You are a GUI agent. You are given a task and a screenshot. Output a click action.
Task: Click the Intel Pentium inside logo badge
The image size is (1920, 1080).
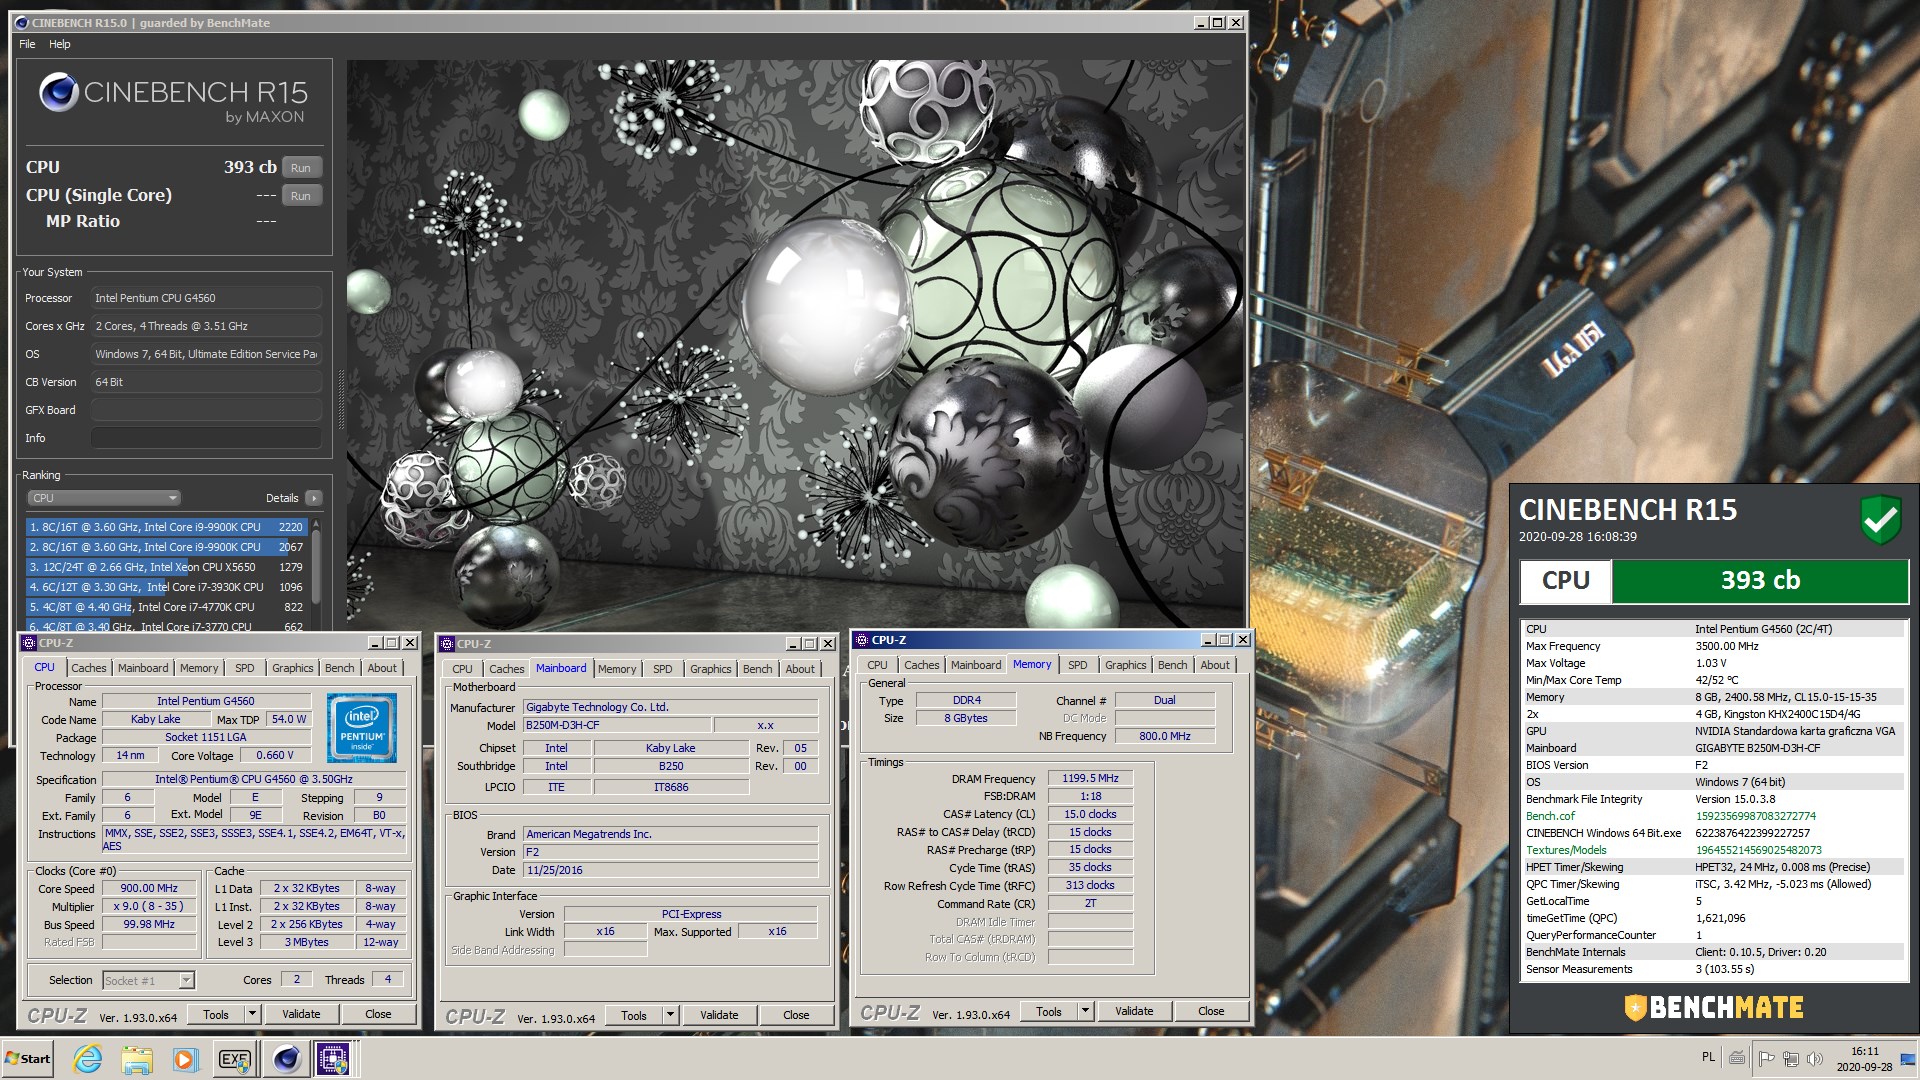coord(362,728)
